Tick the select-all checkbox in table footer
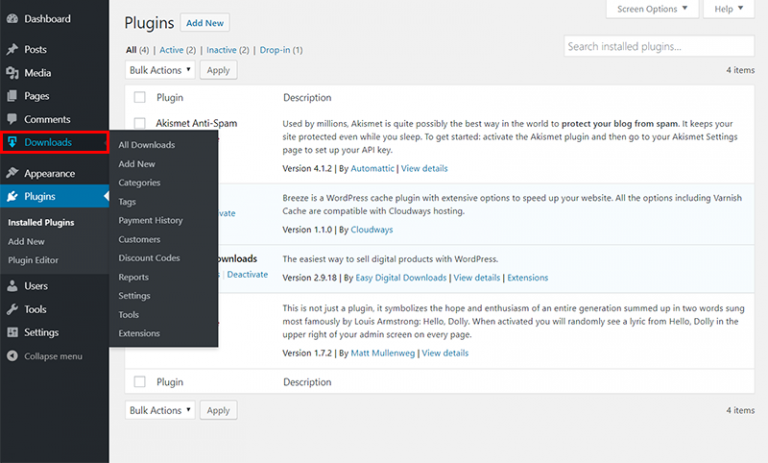The width and height of the screenshot is (768, 463). [x=140, y=381]
